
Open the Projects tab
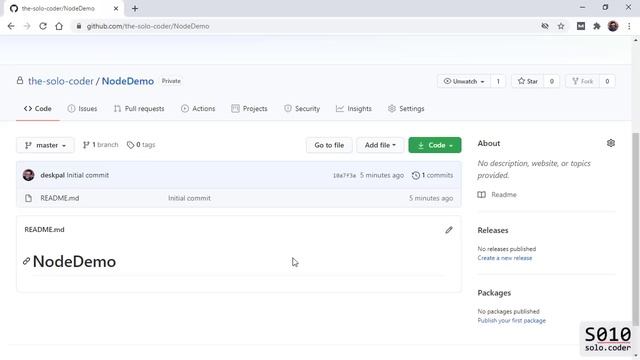[x=249, y=109]
